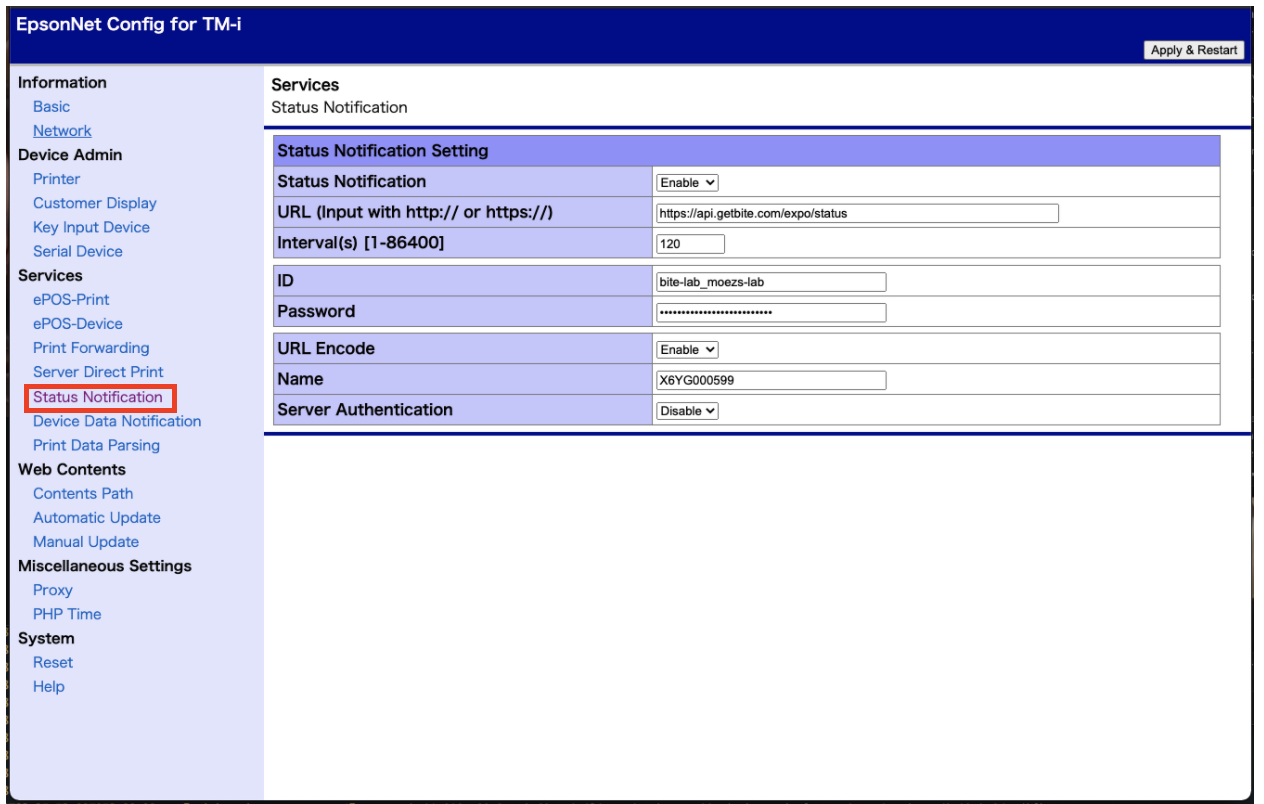Click the 'Server Authentication' label
The image size is (1264, 804).
tap(365, 410)
